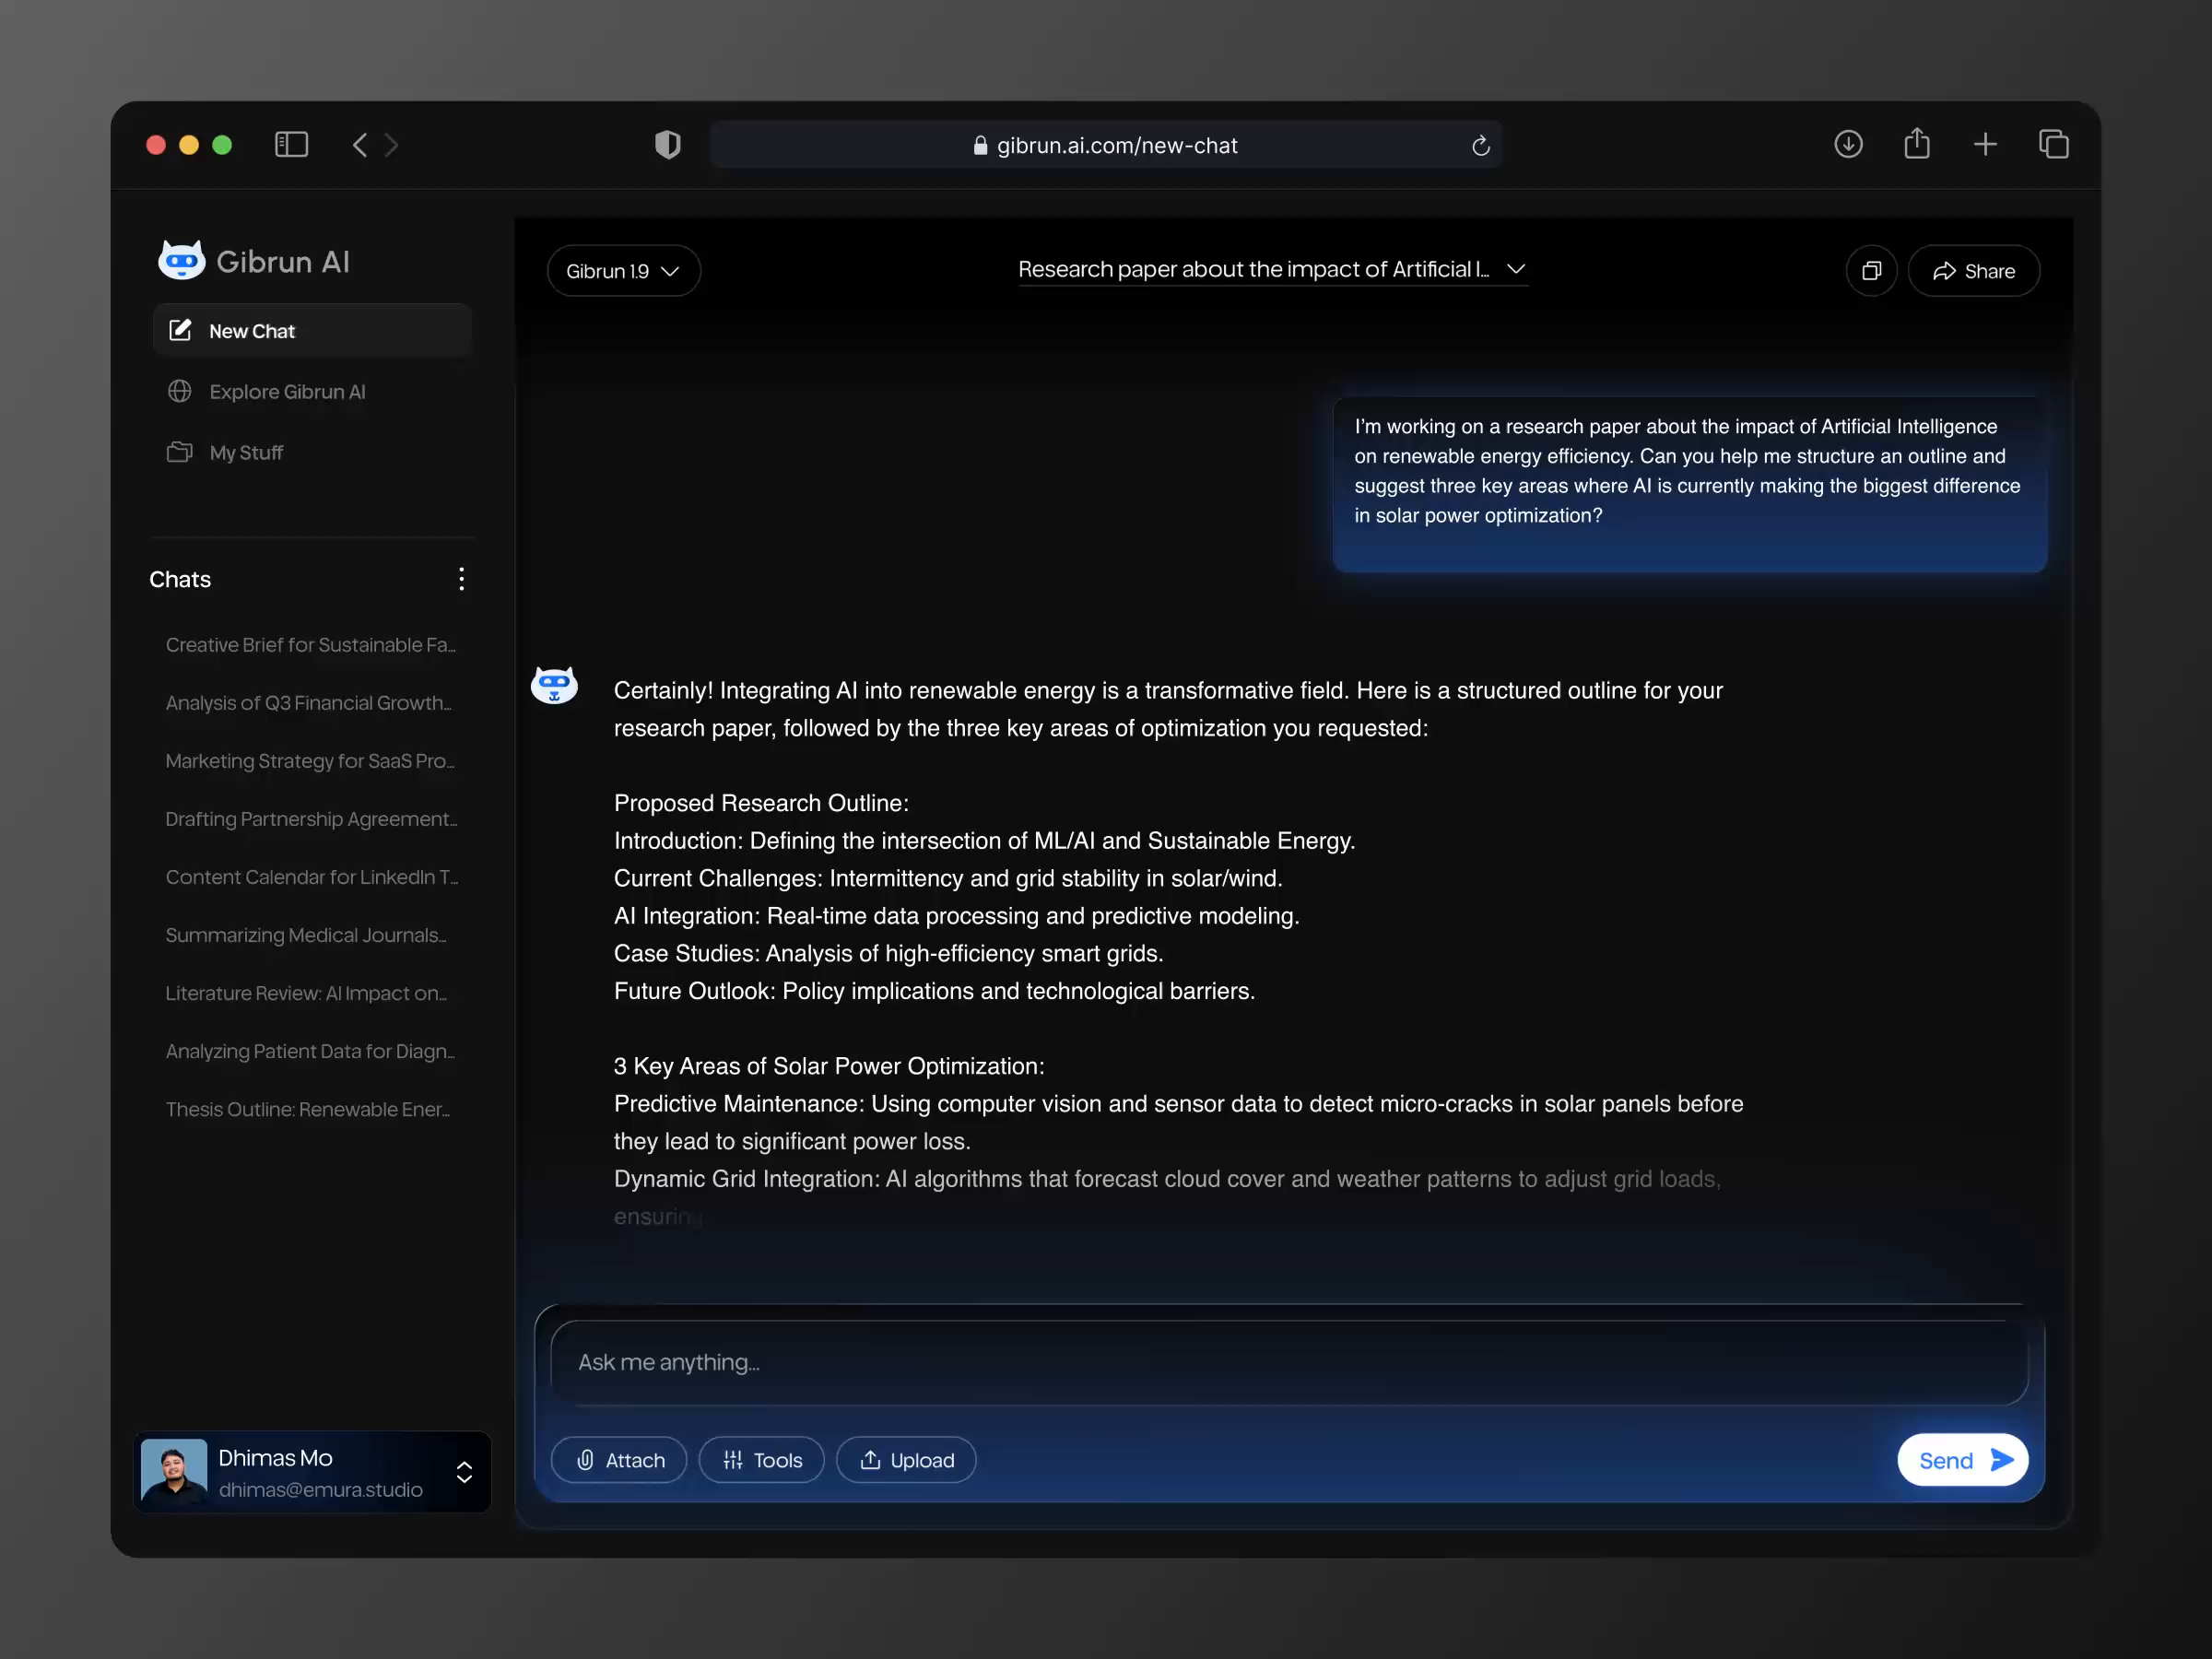Copy conversation using the copy icon
The width and height of the screenshot is (2212, 1659).
pyautogui.click(x=1871, y=270)
